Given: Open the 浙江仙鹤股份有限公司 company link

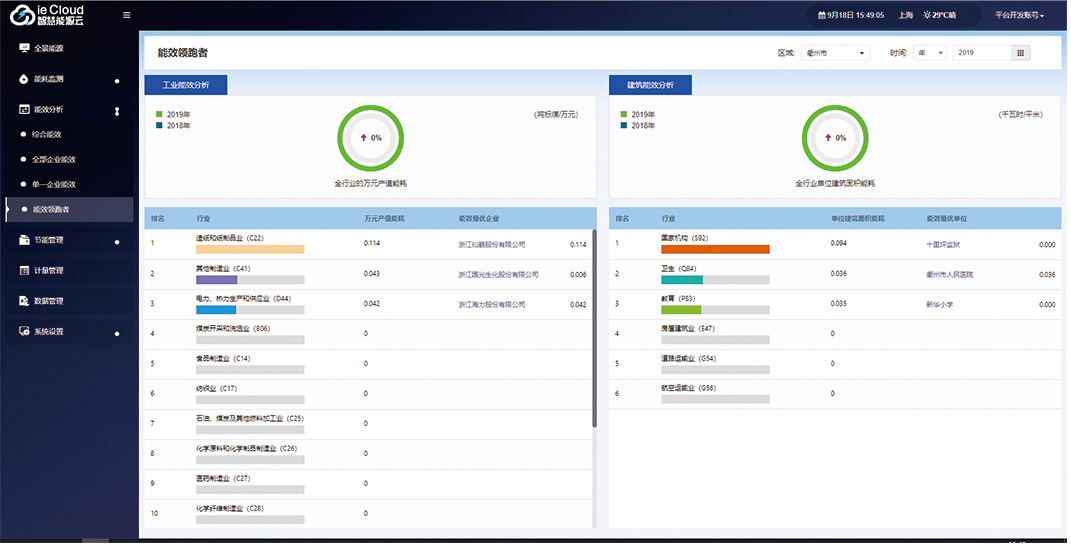Looking at the screenshot, I should (x=492, y=244).
